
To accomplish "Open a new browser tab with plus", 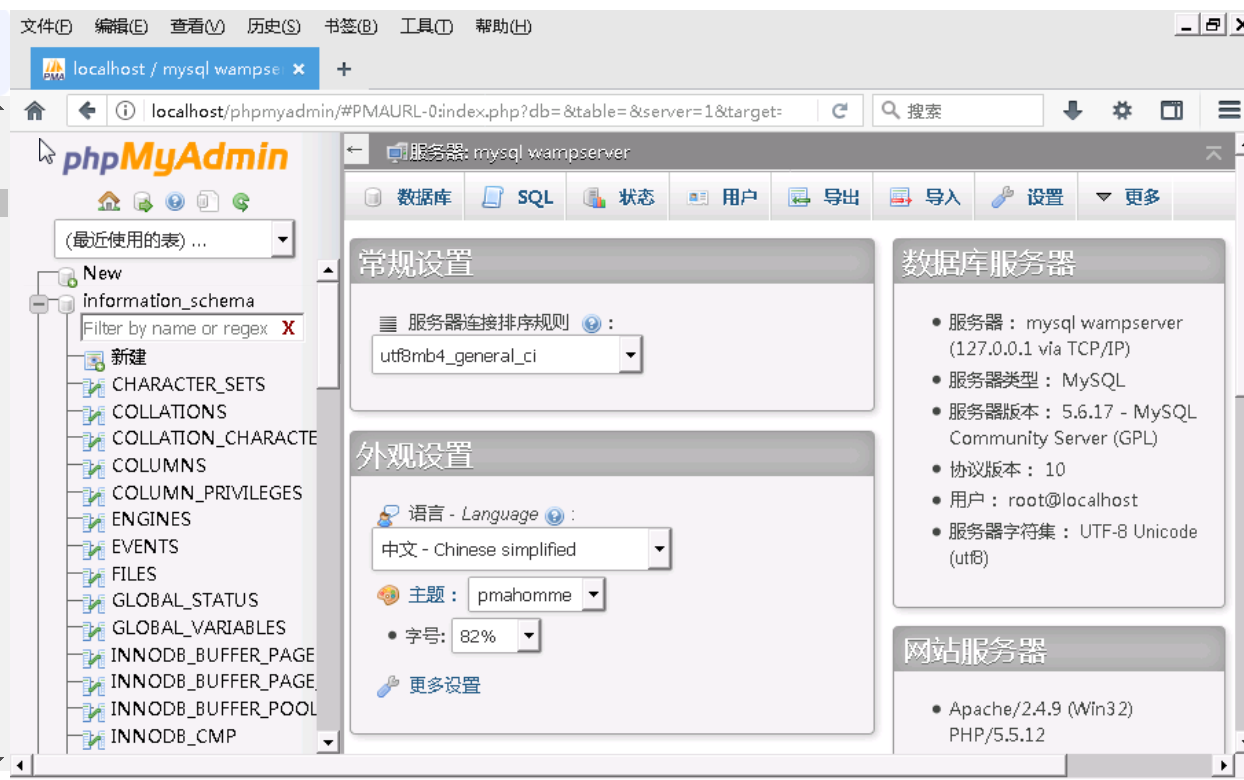I will pyautogui.click(x=344, y=69).
